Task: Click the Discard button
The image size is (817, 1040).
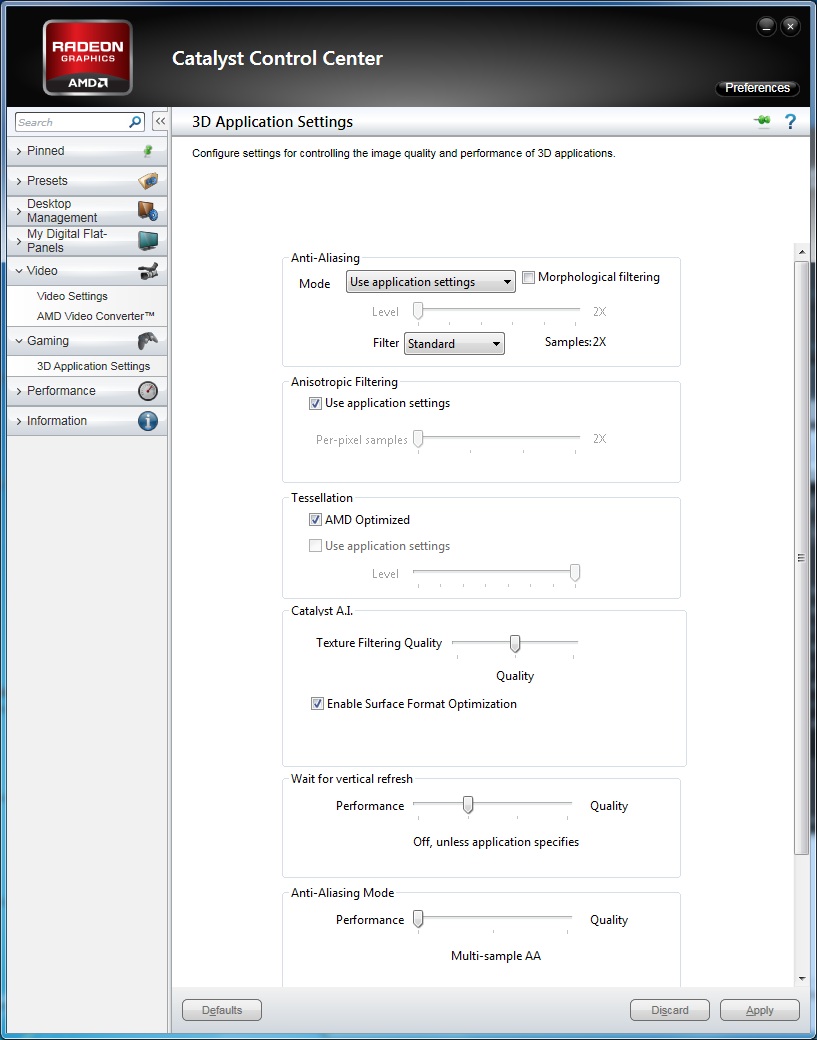Action: pyautogui.click(x=670, y=1010)
